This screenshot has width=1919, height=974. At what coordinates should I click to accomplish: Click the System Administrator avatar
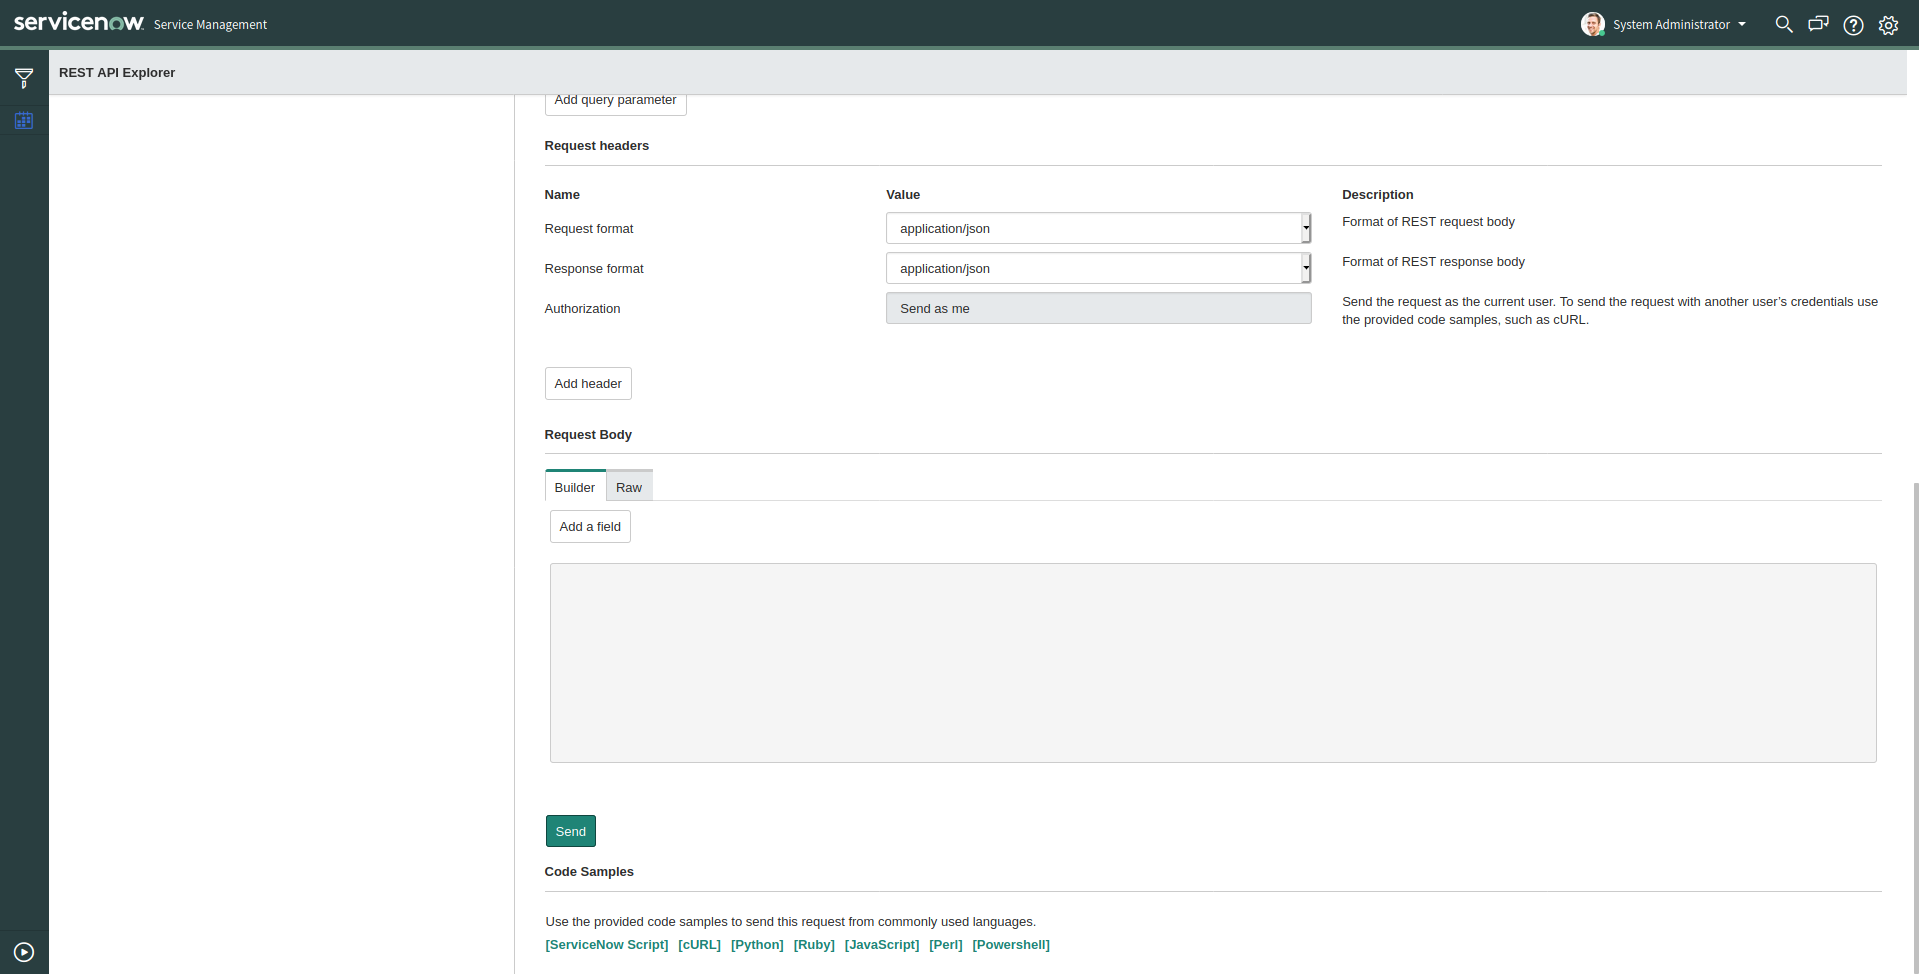1592,24
